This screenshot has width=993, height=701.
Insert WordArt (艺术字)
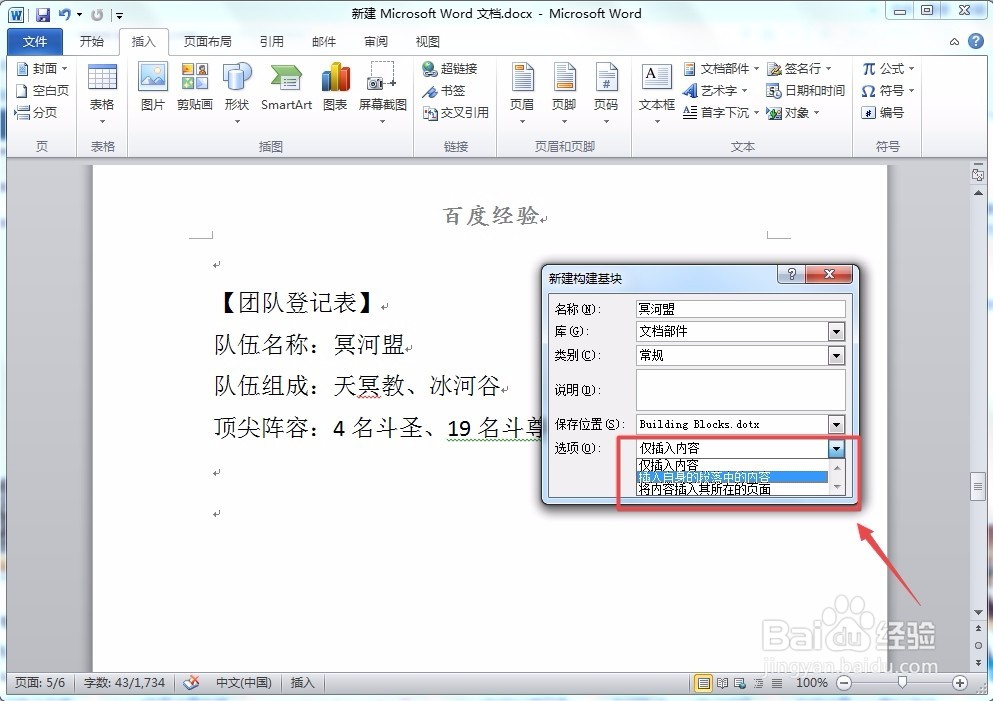click(716, 91)
